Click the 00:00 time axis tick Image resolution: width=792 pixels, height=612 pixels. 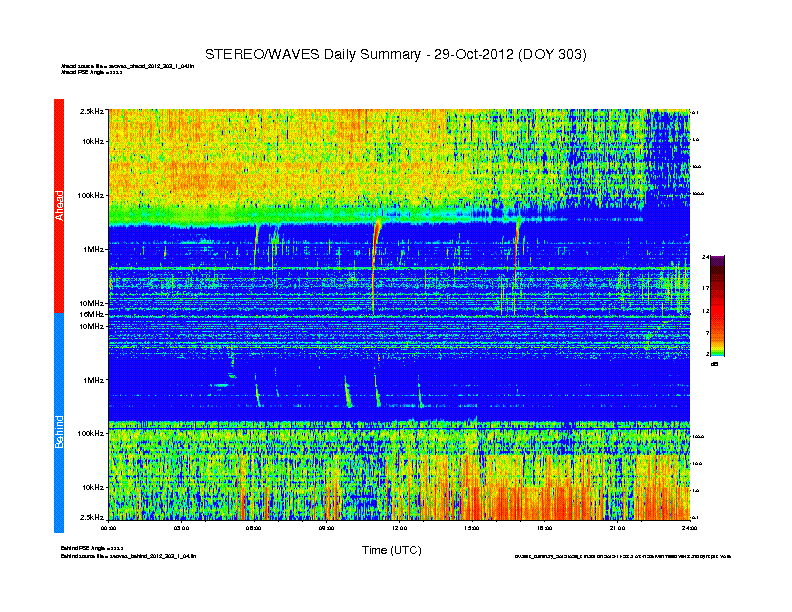[x=110, y=528]
